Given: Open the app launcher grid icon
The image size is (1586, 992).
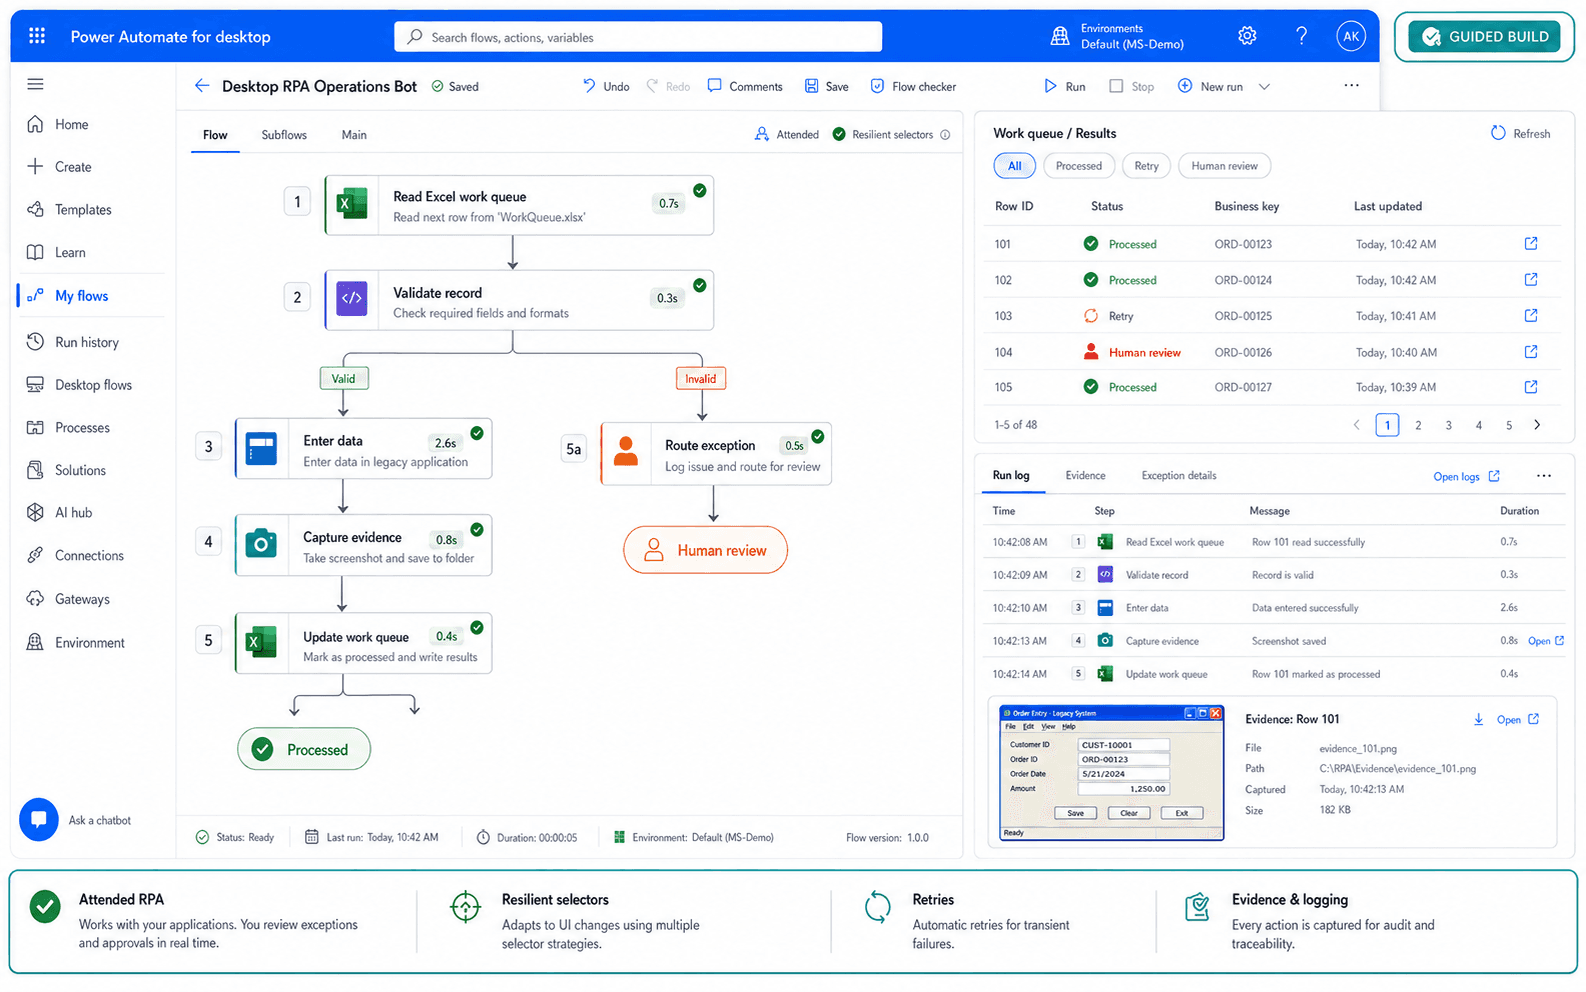Looking at the screenshot, I should 37,36.
